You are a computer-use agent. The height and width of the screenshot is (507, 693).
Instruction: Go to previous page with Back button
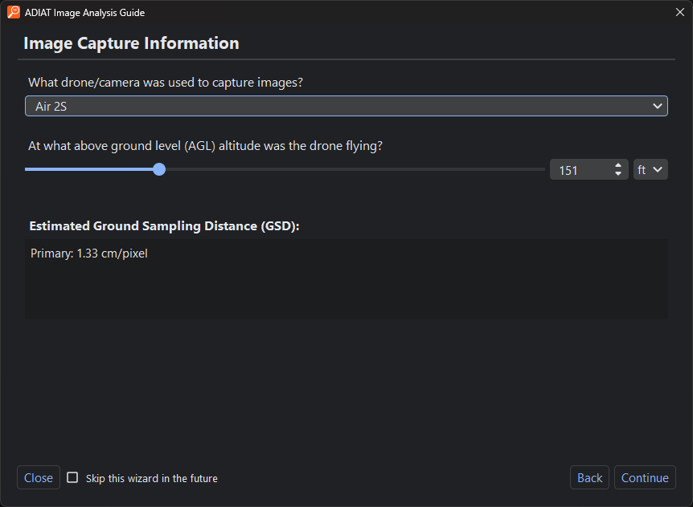pyautogui.click(x=589, y=478)
